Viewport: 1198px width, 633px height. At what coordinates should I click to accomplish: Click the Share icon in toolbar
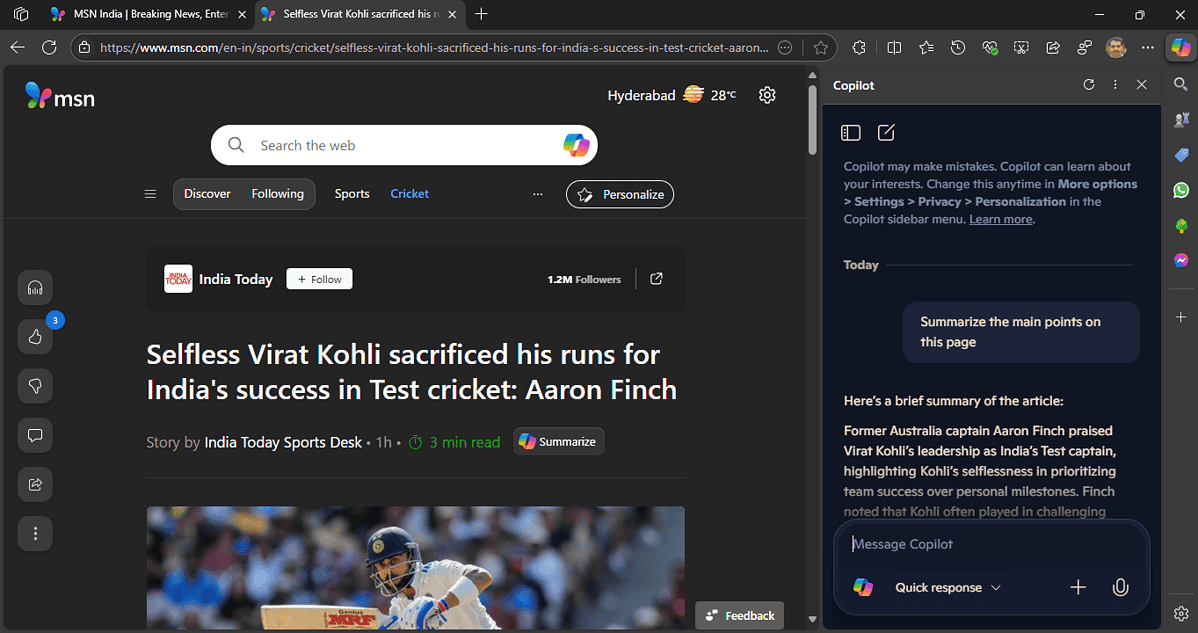pos(1053,47)
